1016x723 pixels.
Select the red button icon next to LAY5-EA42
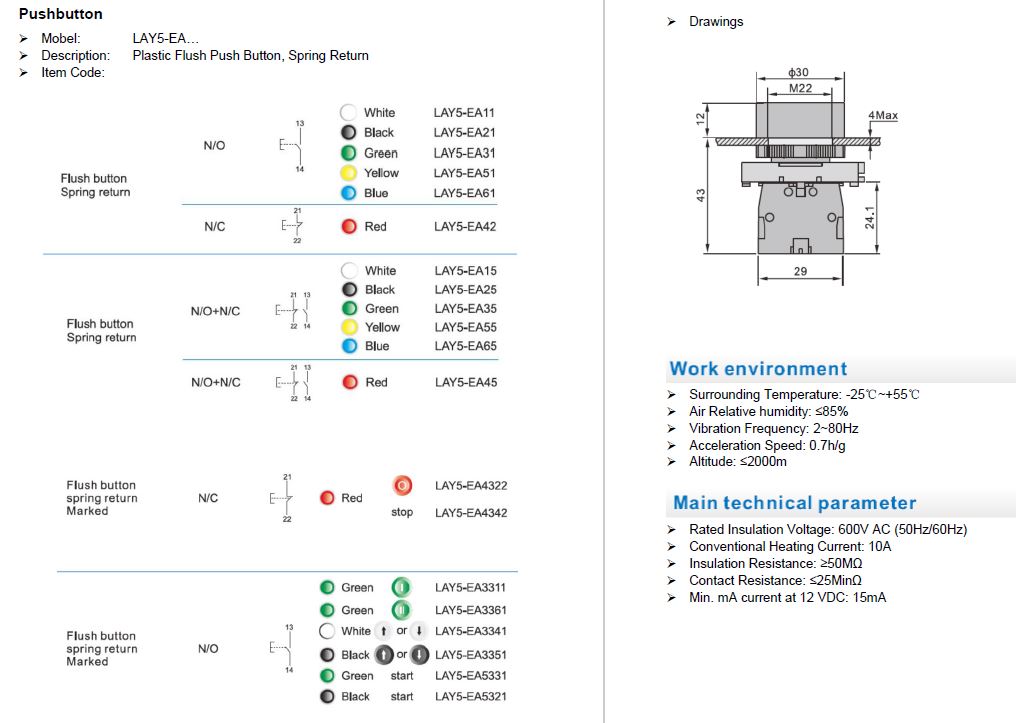(348, 227)
